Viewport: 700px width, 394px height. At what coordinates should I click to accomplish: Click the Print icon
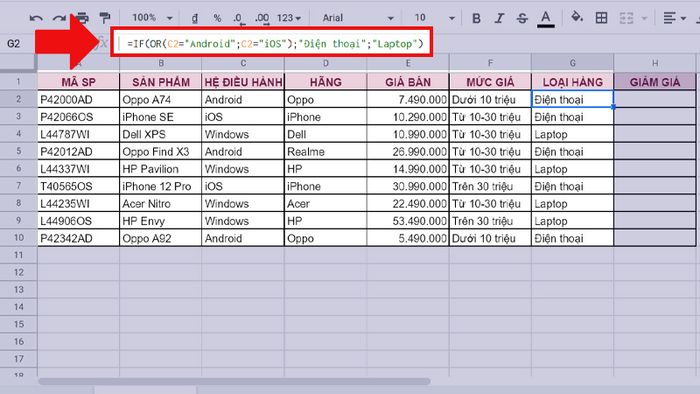[82, 18]
